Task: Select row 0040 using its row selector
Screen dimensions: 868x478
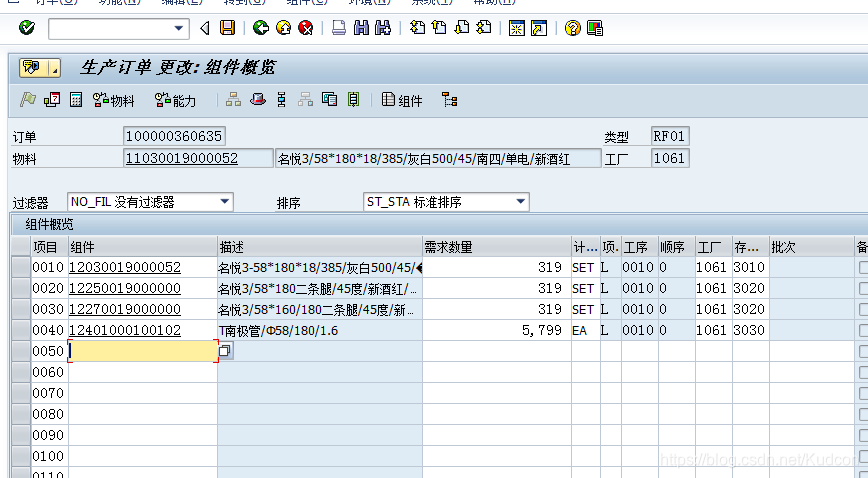Action: click(21, 331)
